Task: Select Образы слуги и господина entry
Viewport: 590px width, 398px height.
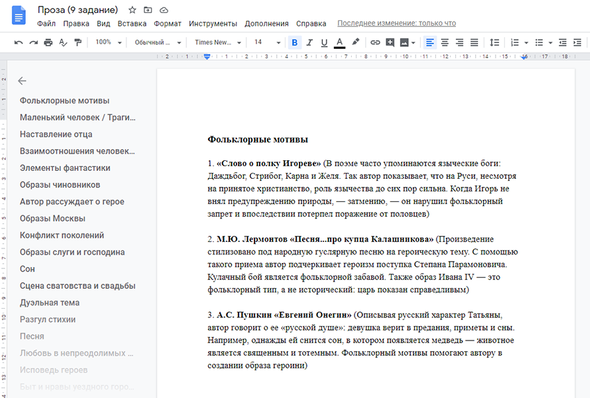Action: point(72,252)
